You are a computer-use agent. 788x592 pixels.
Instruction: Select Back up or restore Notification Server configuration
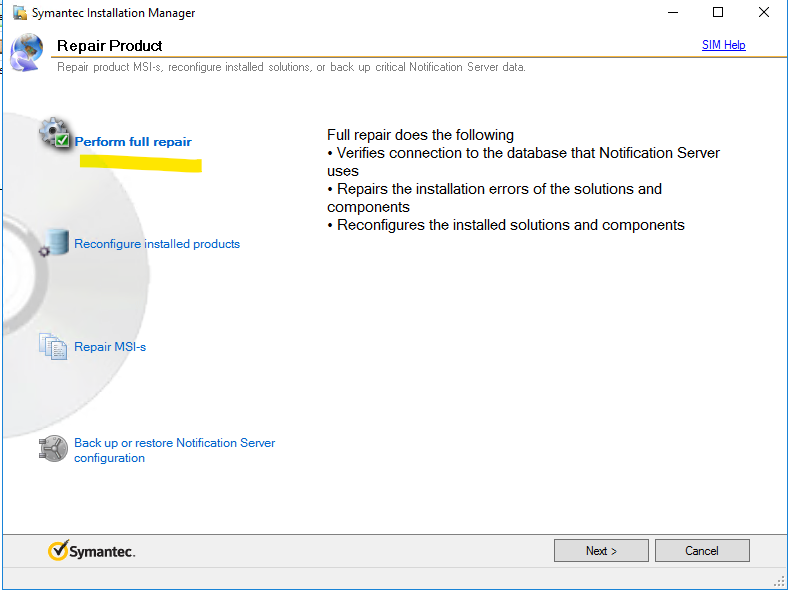(x=174, y=450)
